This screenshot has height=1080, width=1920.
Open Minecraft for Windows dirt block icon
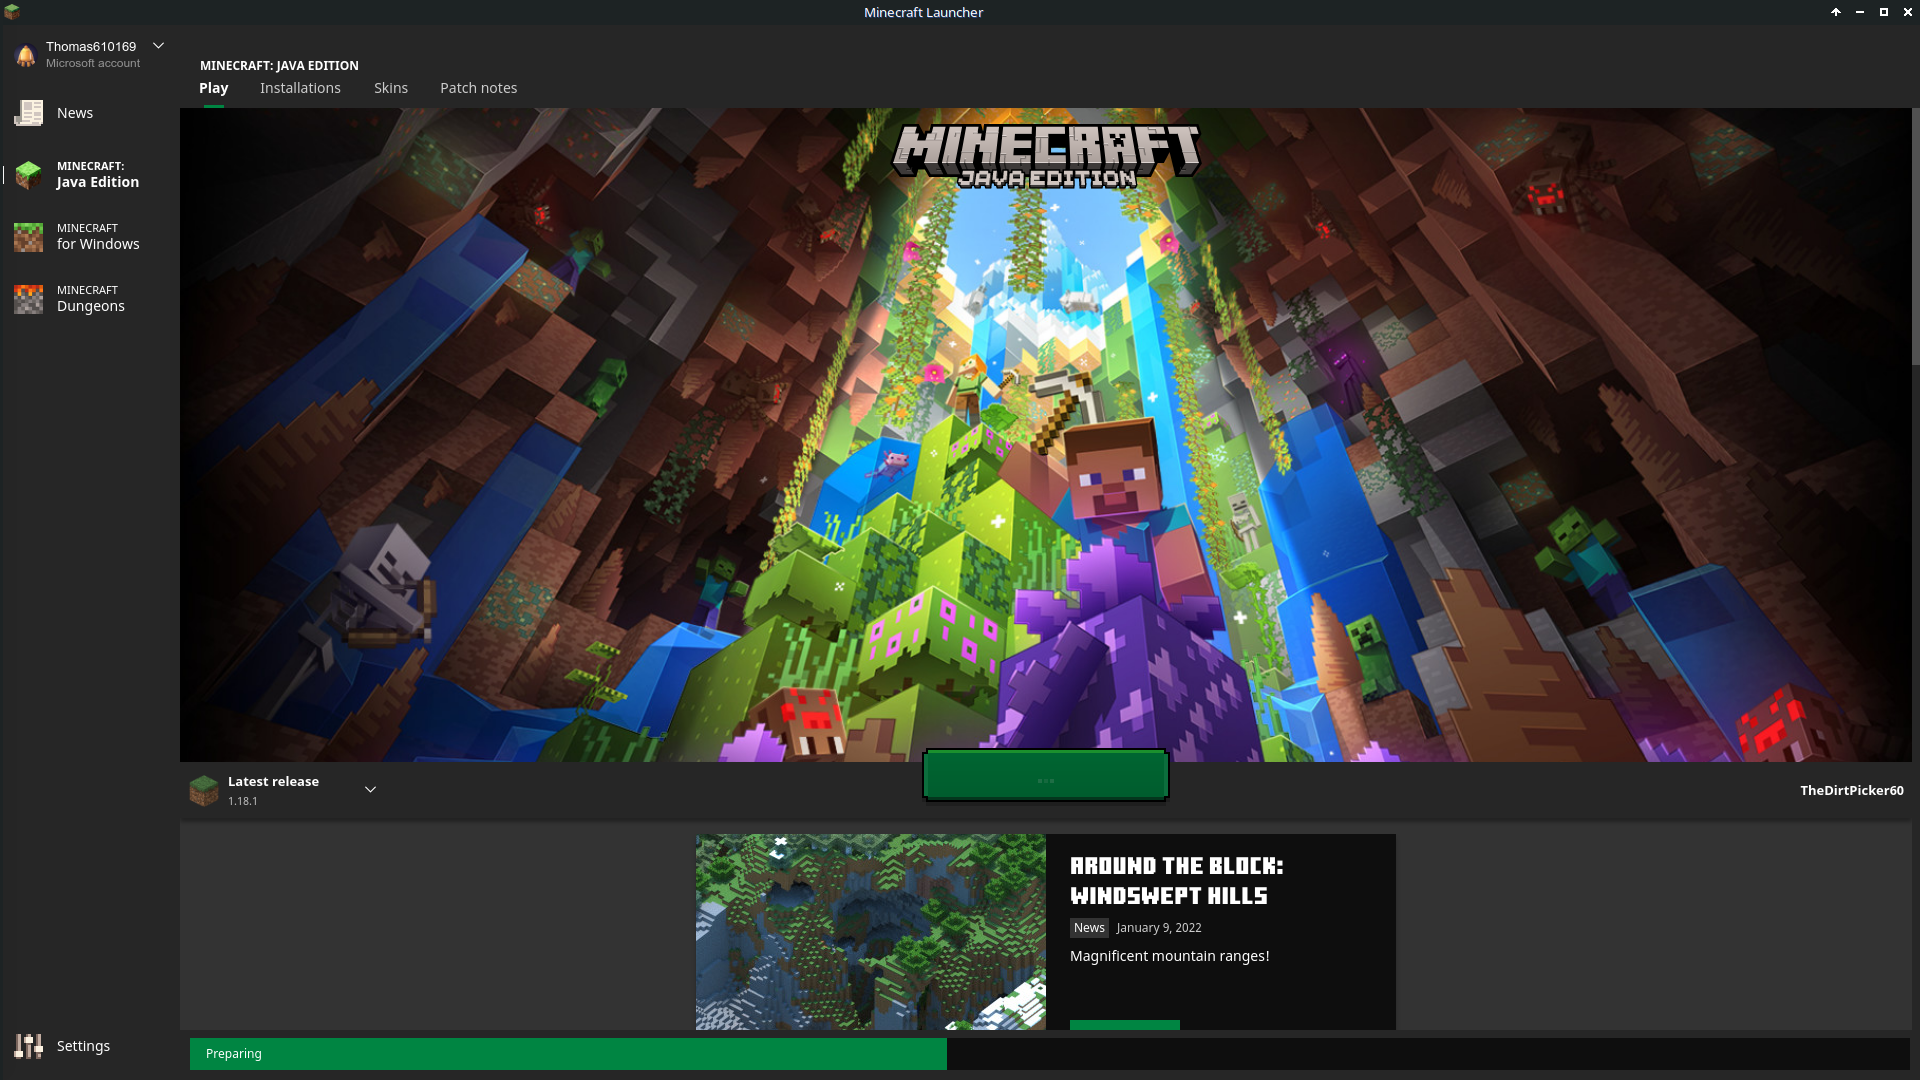[28, 237]
